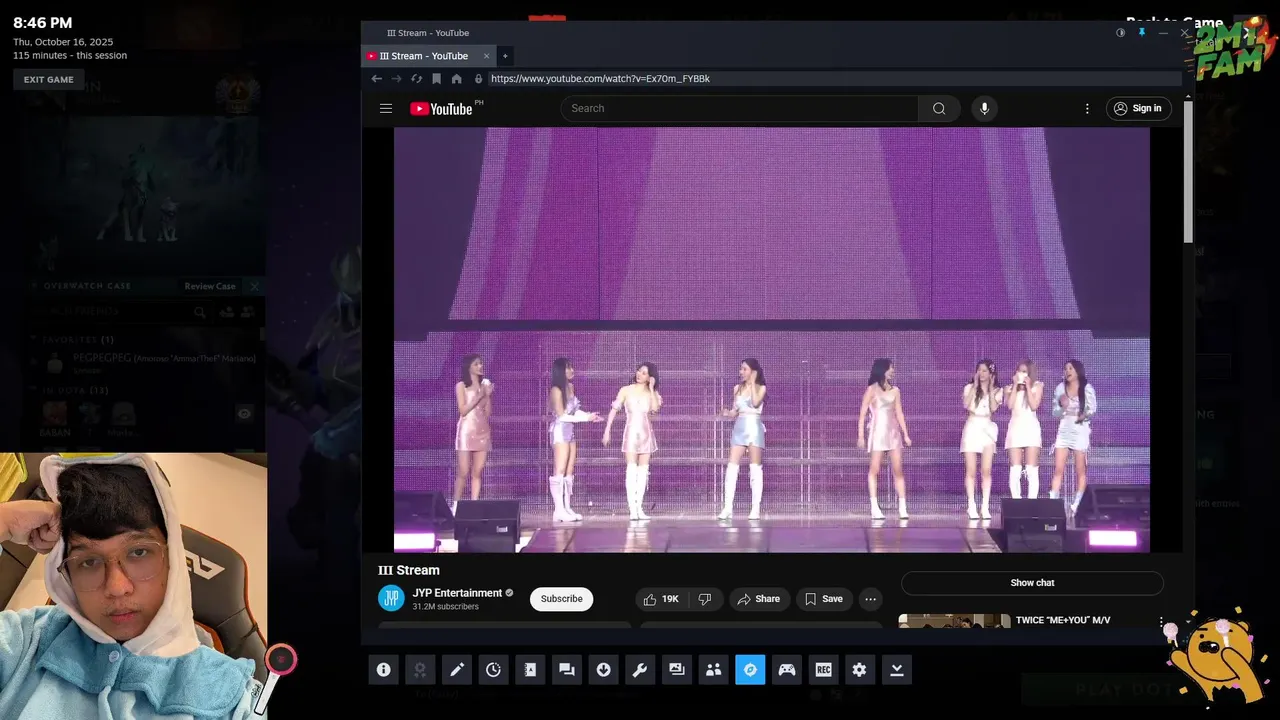
Task: Open the JYP Entertainment channel avatar
Action: 391,598
